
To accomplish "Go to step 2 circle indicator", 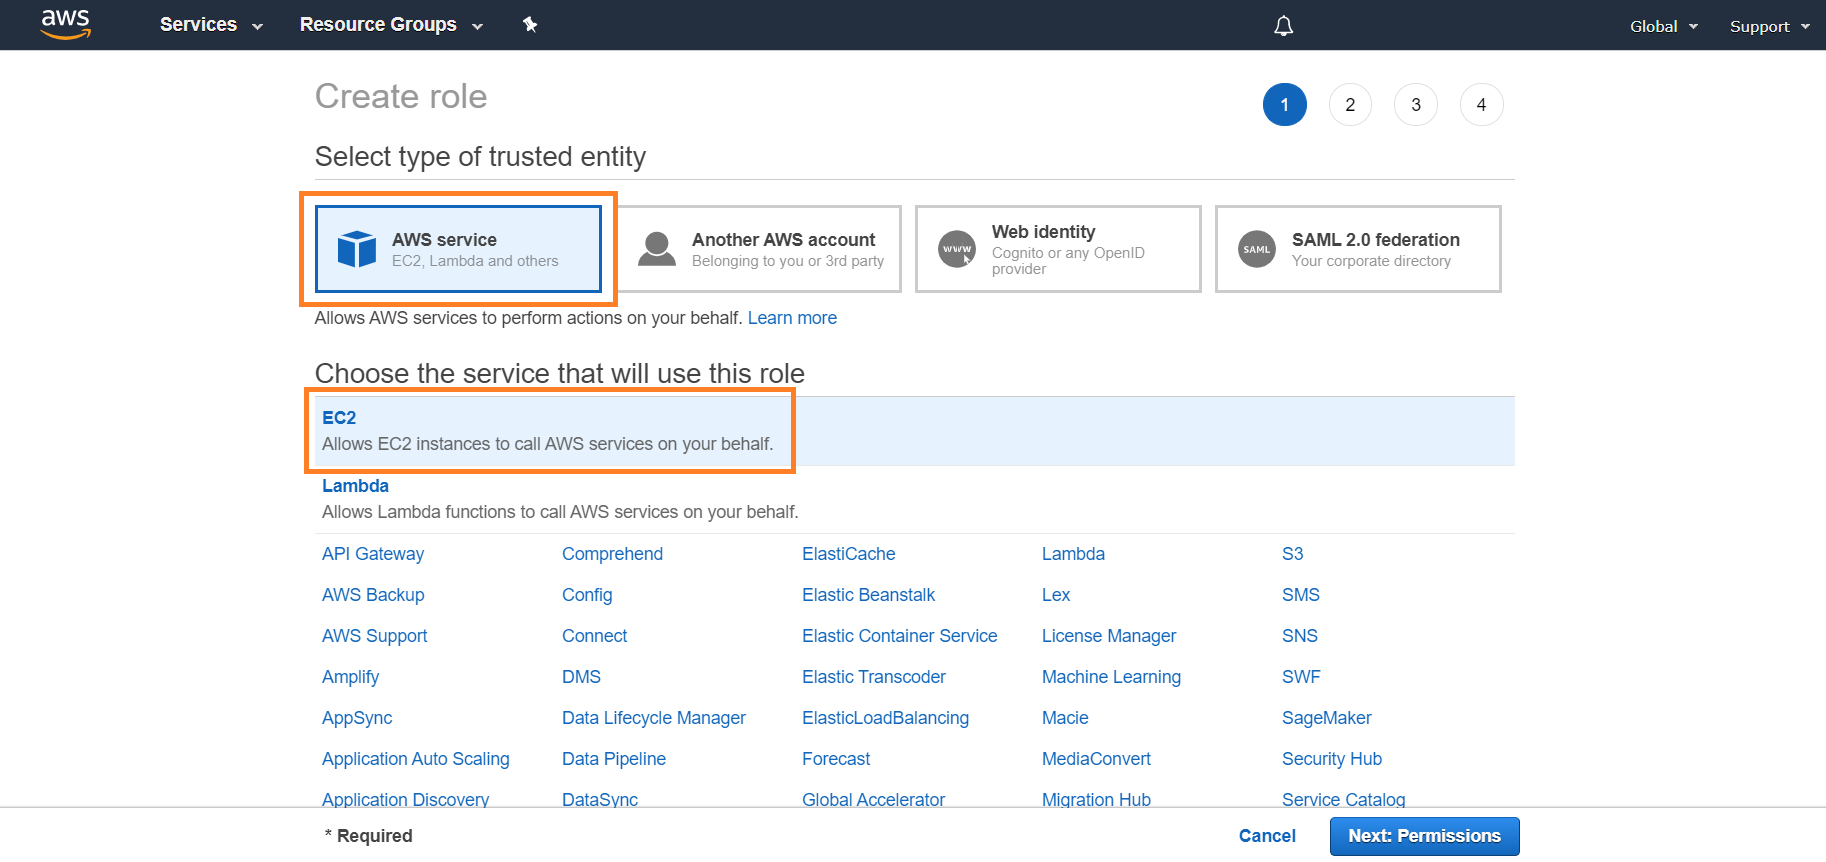I will tap(1350, 105).
